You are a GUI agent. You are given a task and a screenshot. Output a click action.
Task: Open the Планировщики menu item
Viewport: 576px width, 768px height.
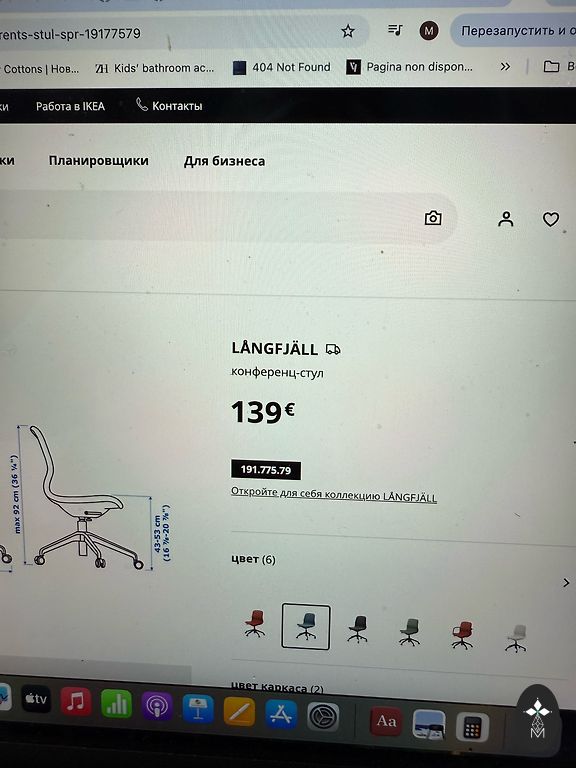pos(98,160)
